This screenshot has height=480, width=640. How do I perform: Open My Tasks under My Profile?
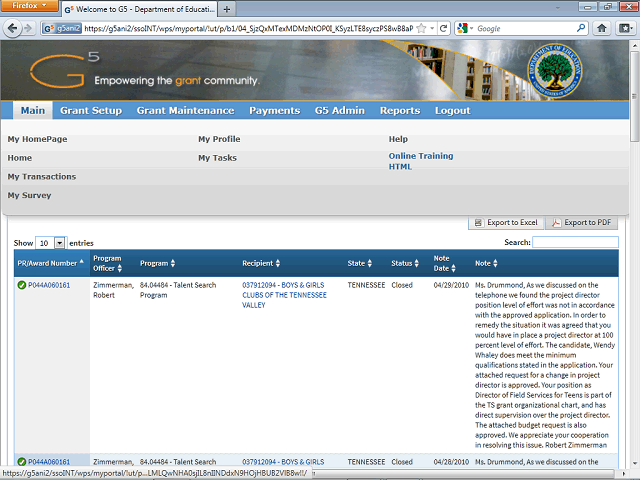(x=218, y=158)
